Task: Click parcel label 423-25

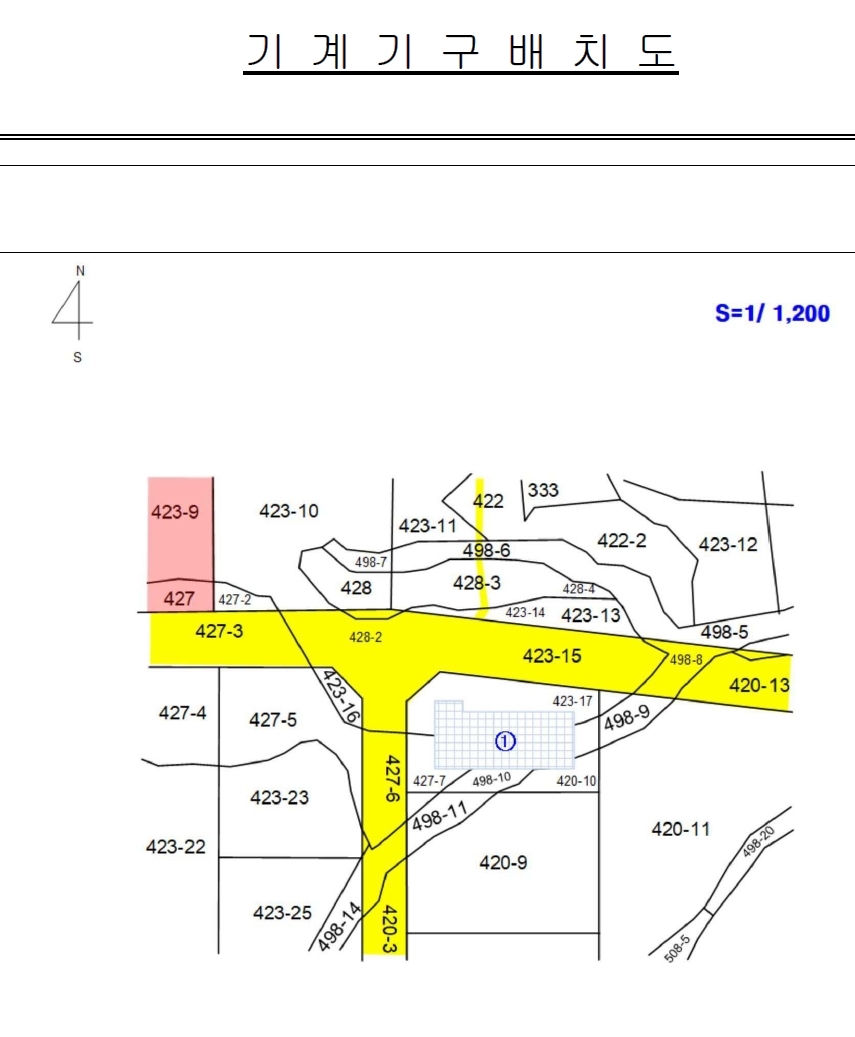Action: coord(282,913)
